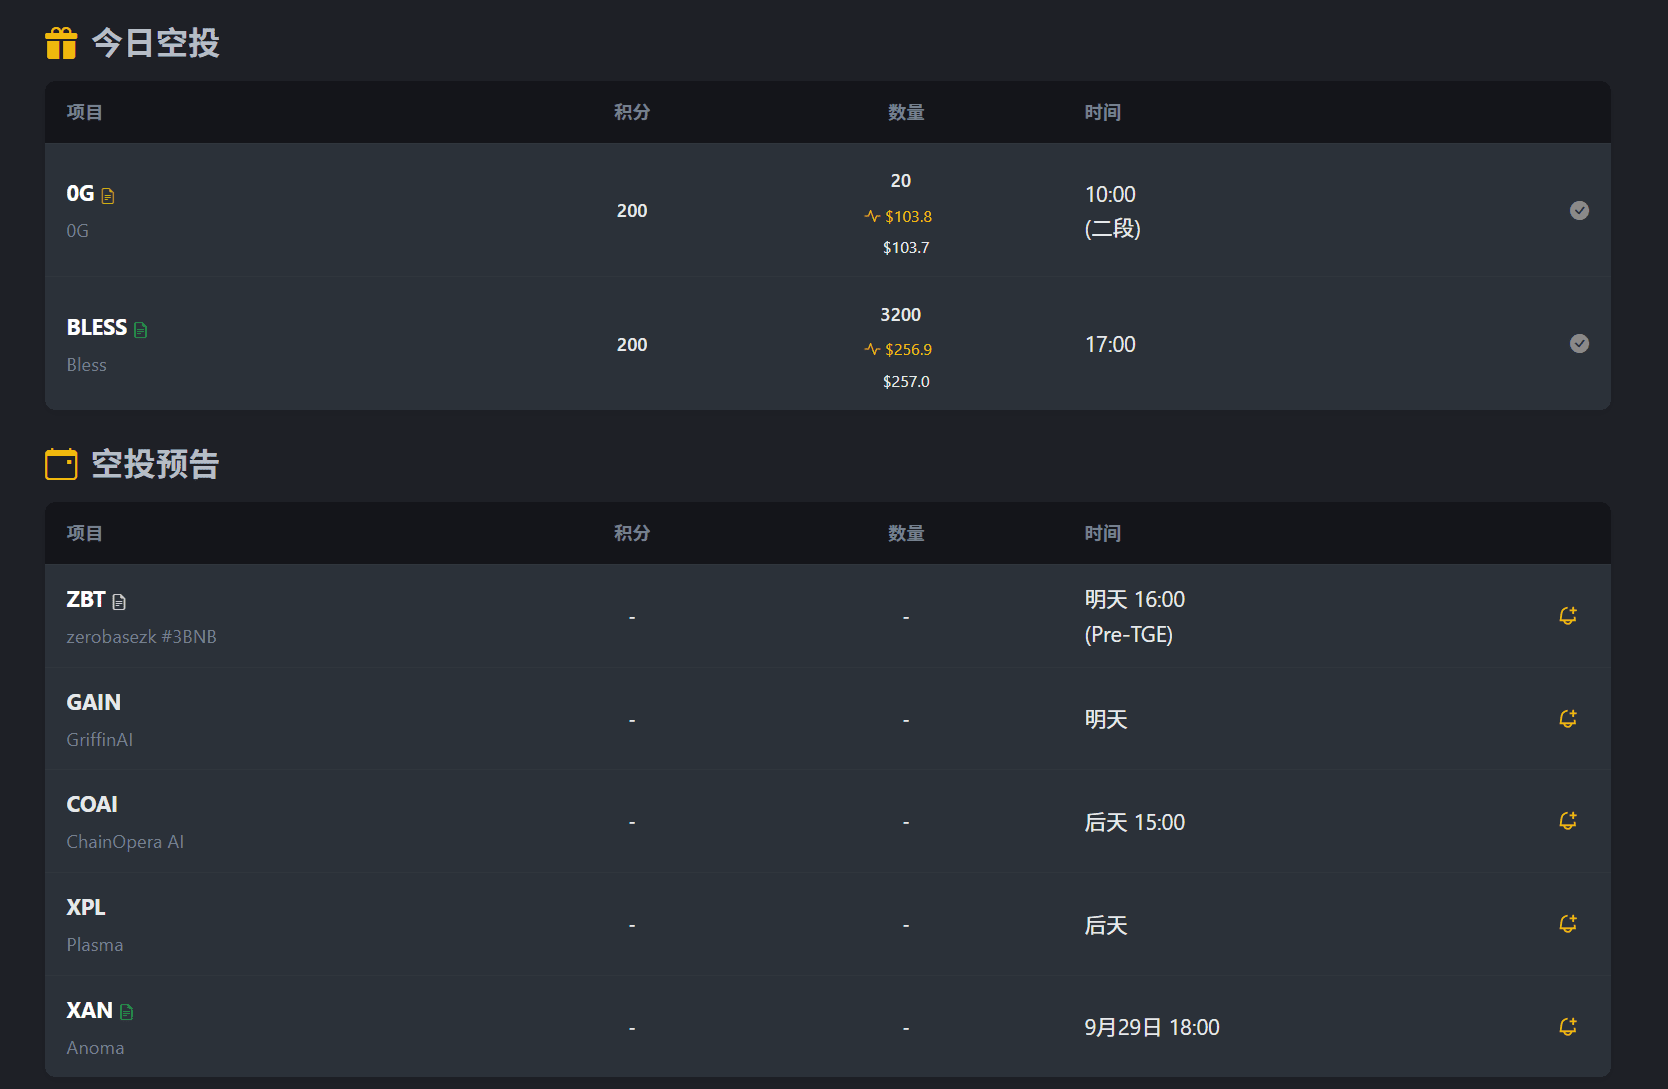This screenshot has height=1089, width=1668.
Task: Toggle the check mark on BLESS row
Action: tap(1579, 344)
